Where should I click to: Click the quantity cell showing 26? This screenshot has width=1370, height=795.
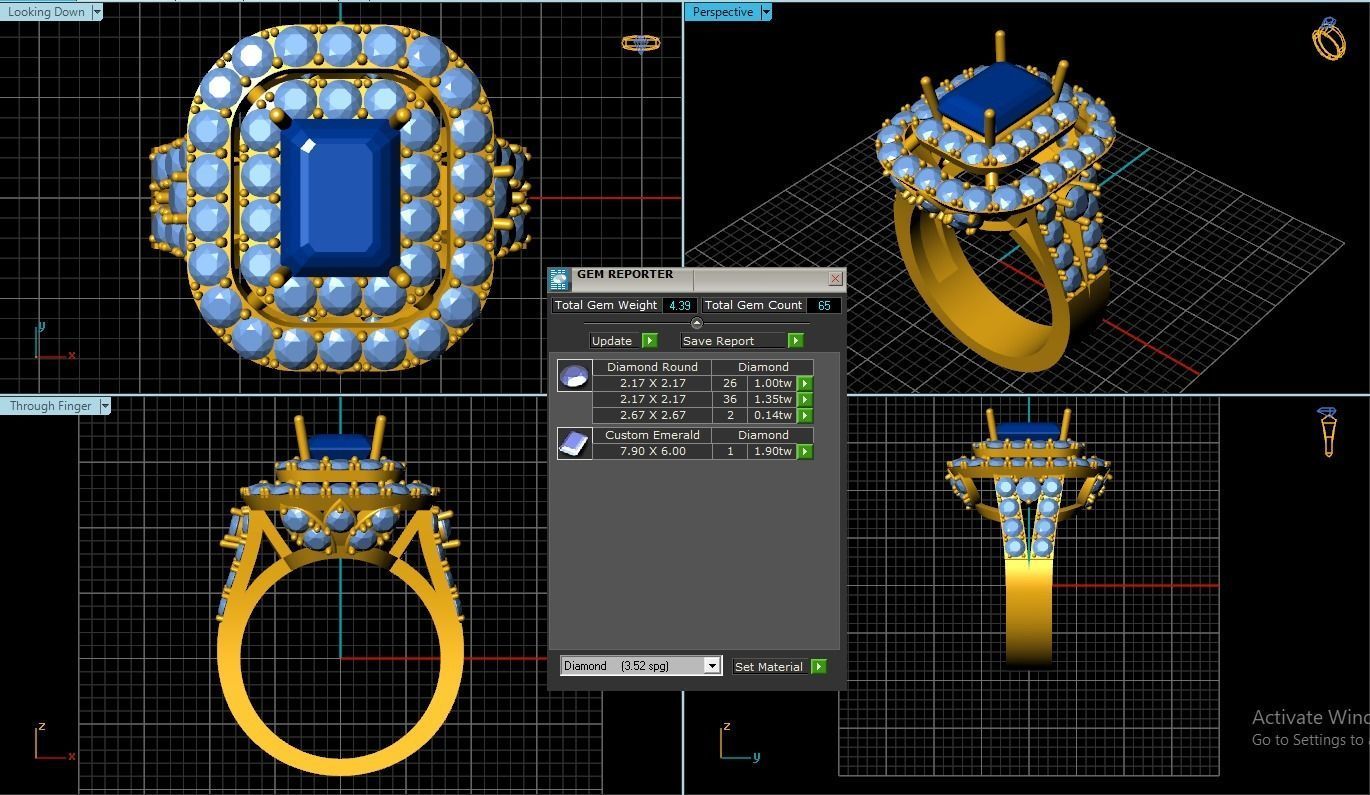[x=729, y=383]
